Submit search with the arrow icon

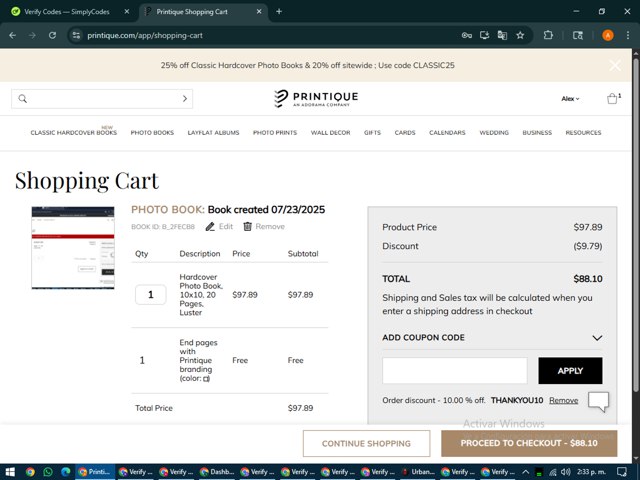[185, 99]
